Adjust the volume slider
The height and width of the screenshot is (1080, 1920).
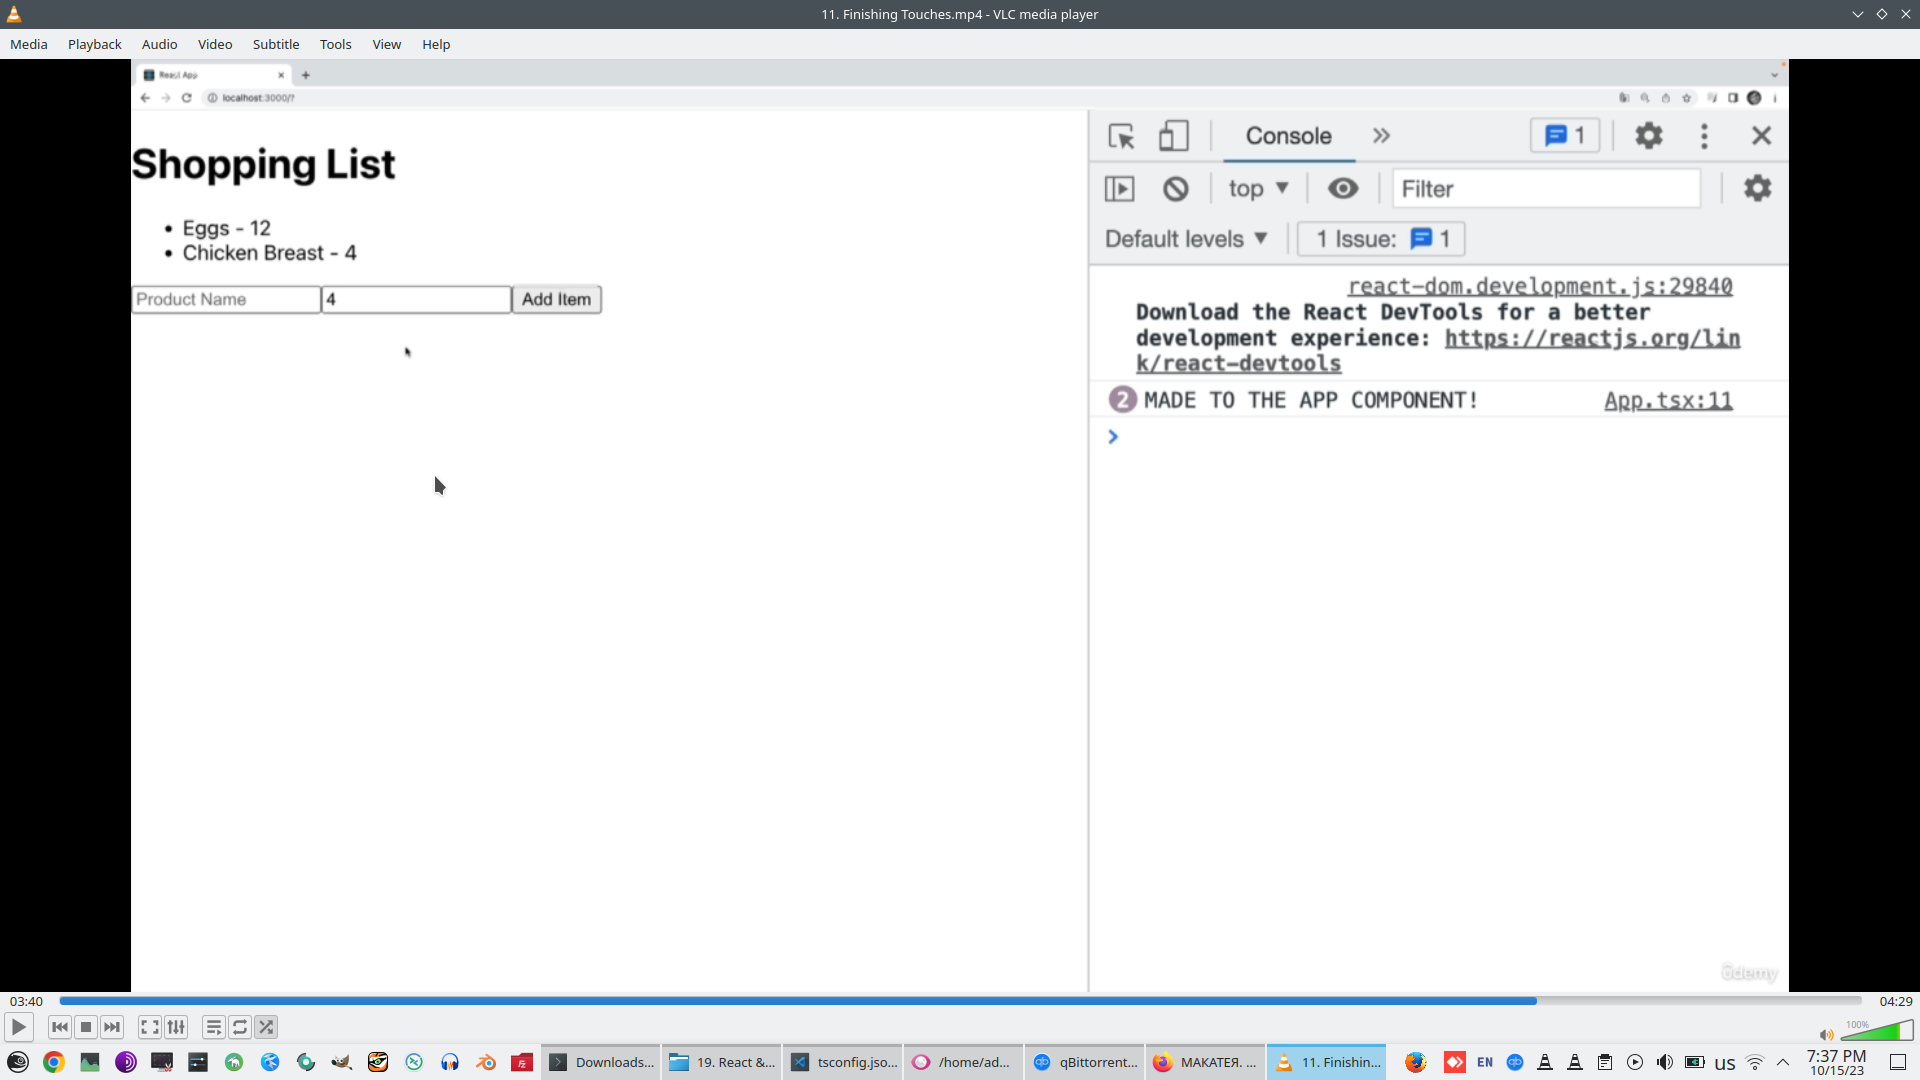coord(1876,1032)
